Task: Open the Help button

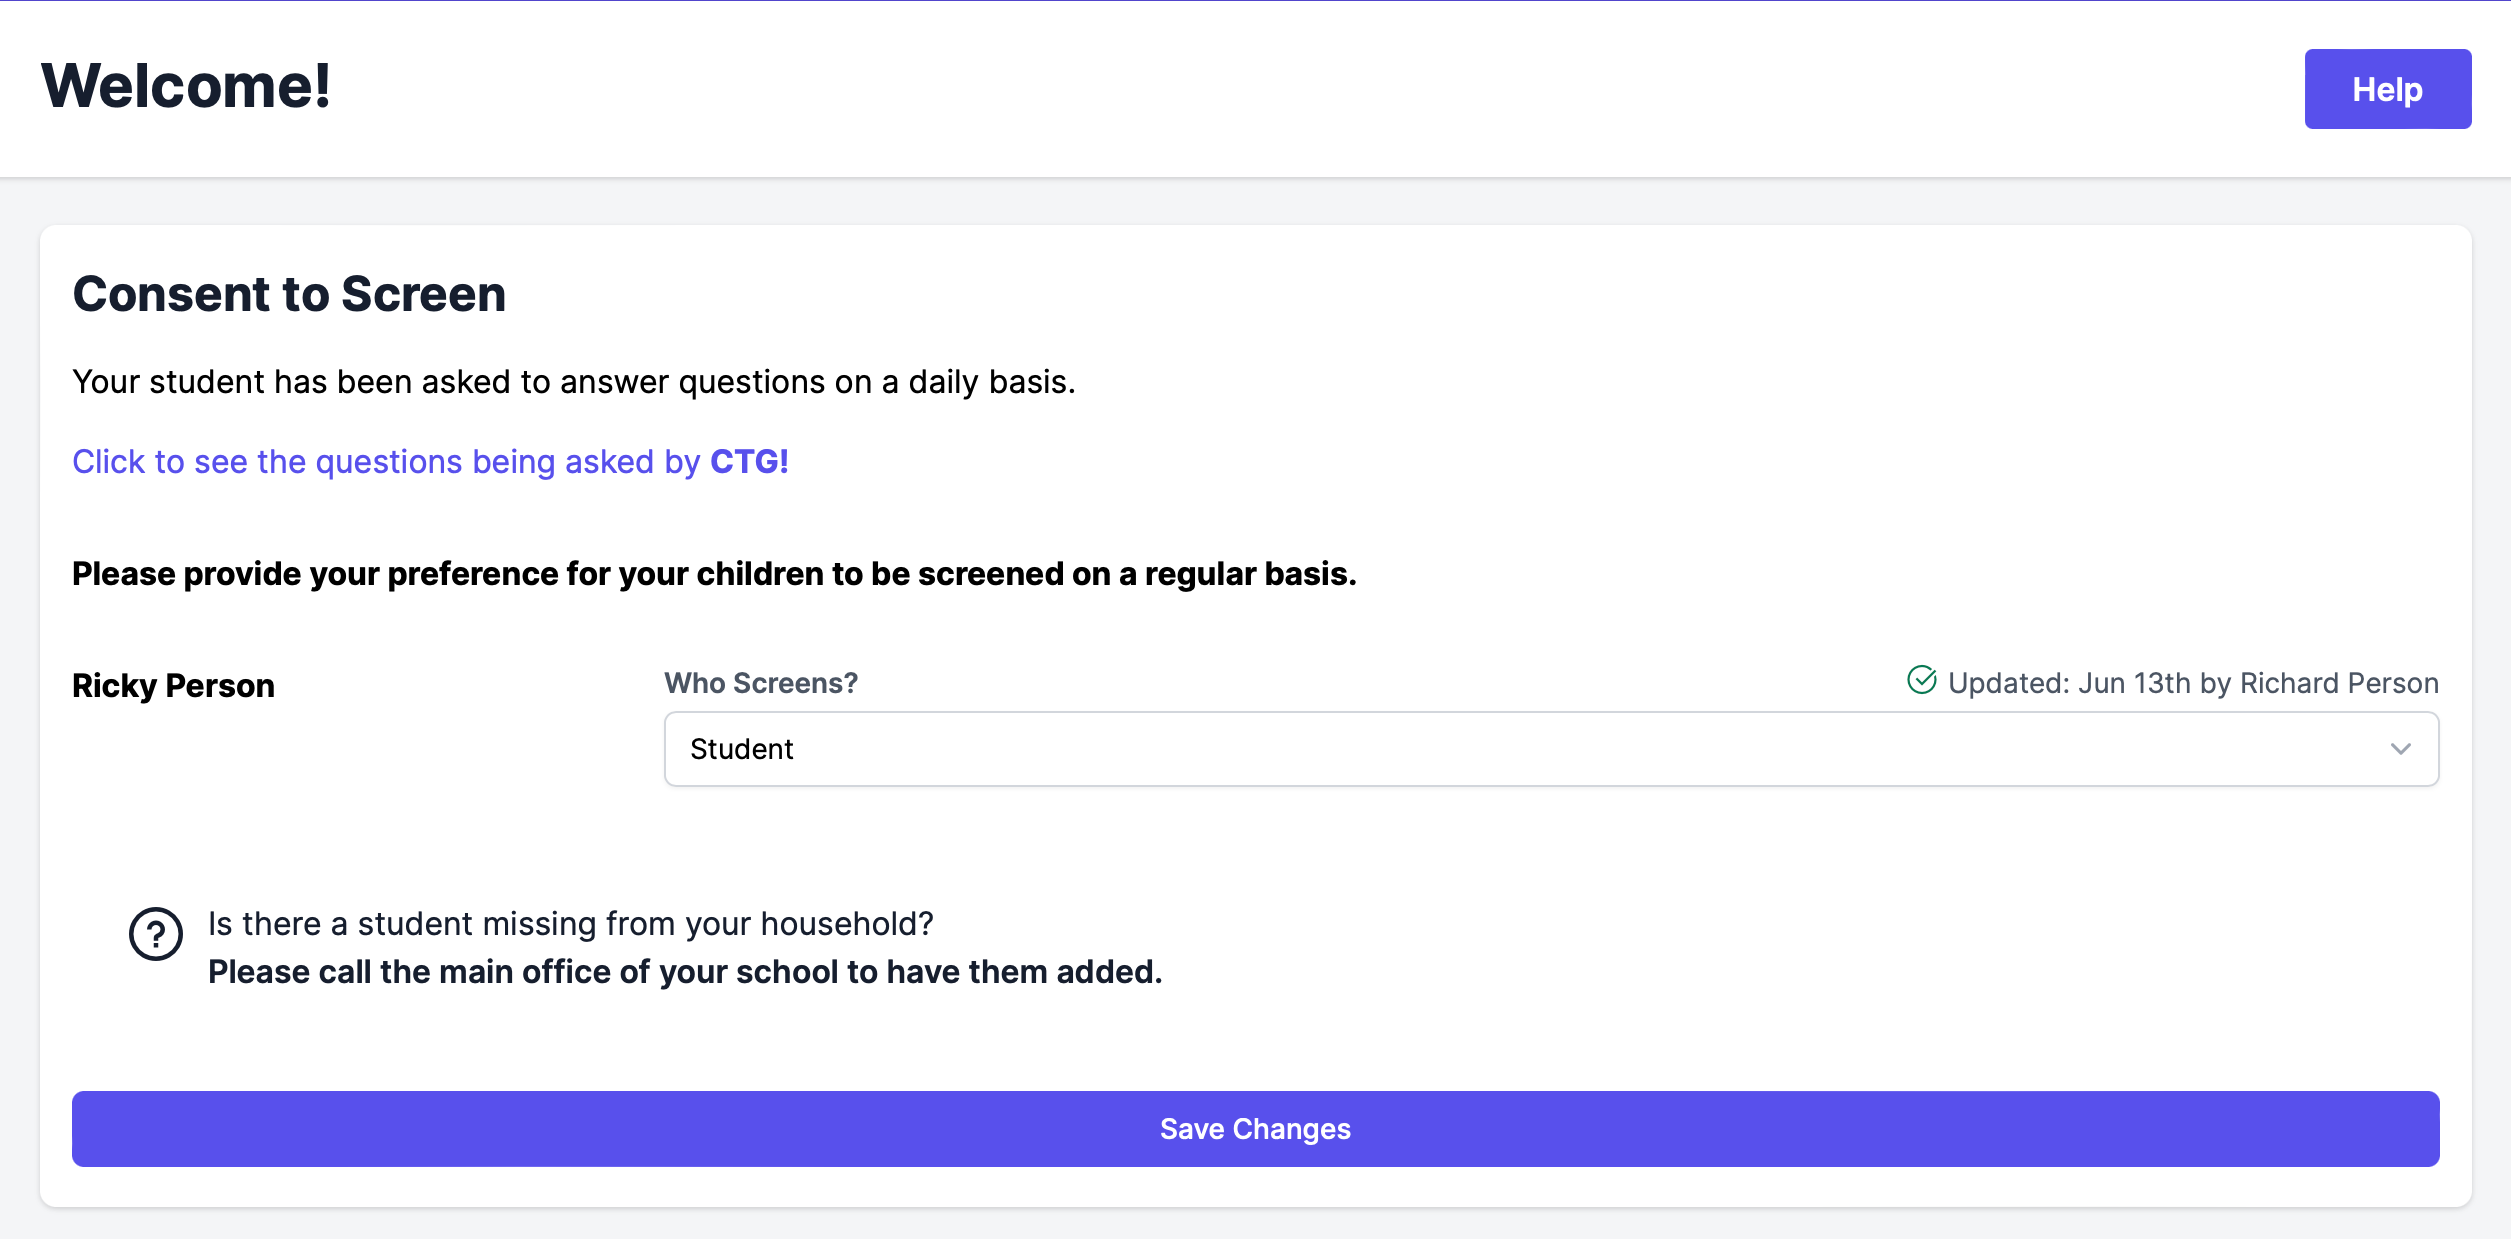Action: pyautogui.click(x=2387, y=89)
